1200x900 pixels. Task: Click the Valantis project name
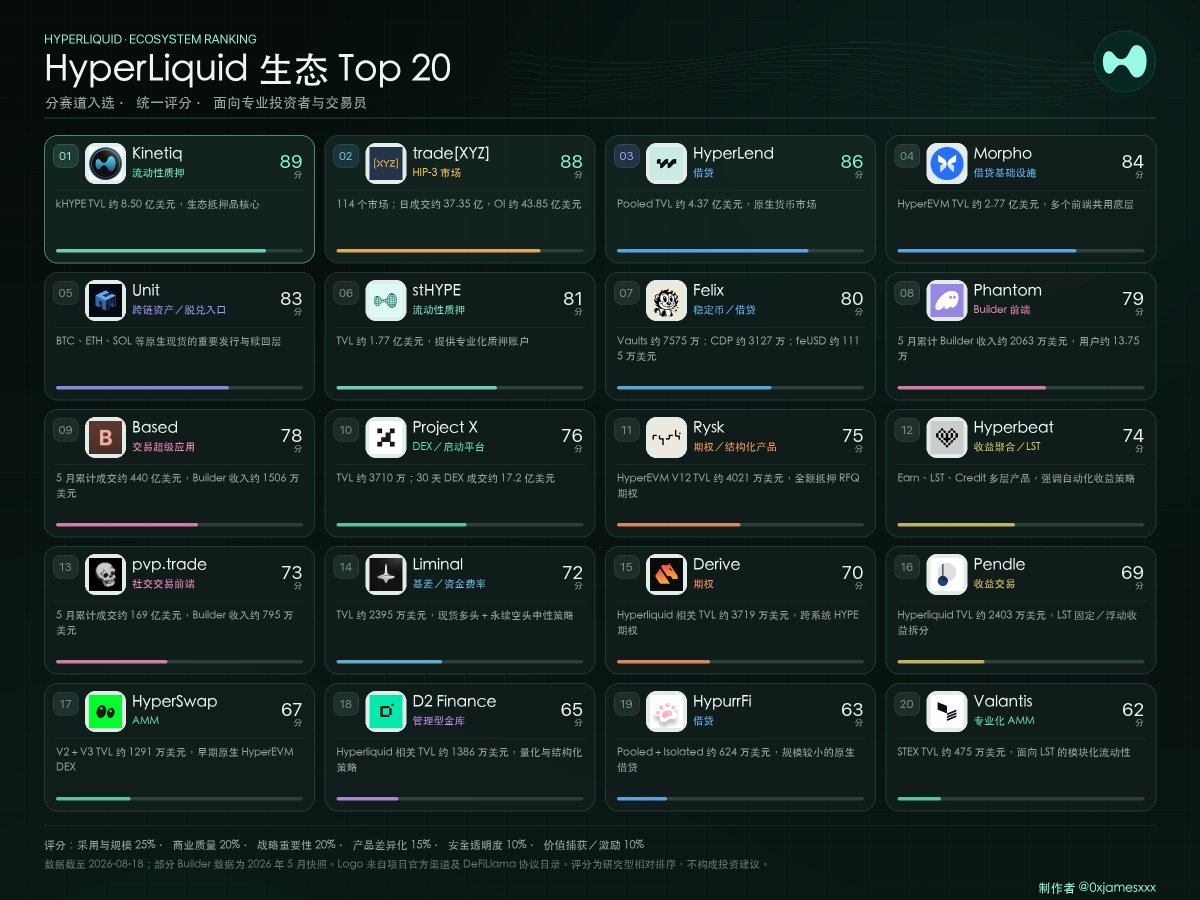tap(1004, 702)
